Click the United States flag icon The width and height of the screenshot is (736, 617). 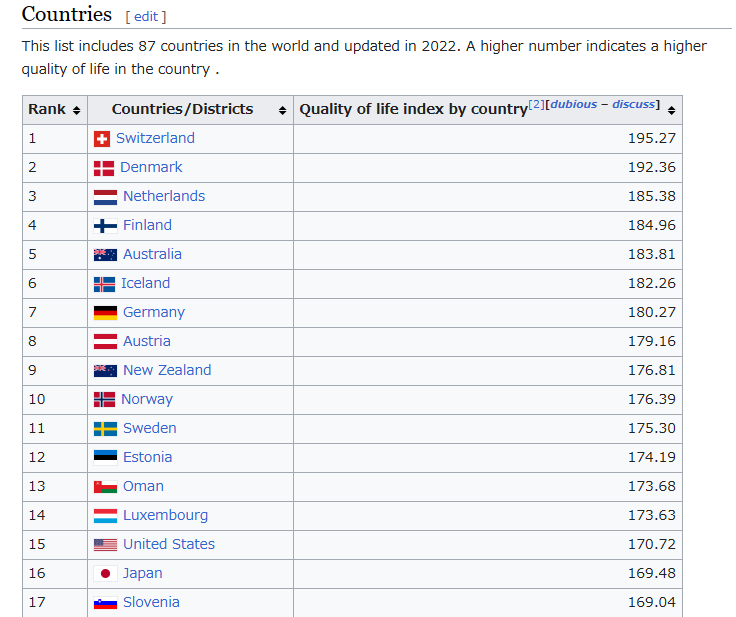pyautogui.click(x=105, y=545)
